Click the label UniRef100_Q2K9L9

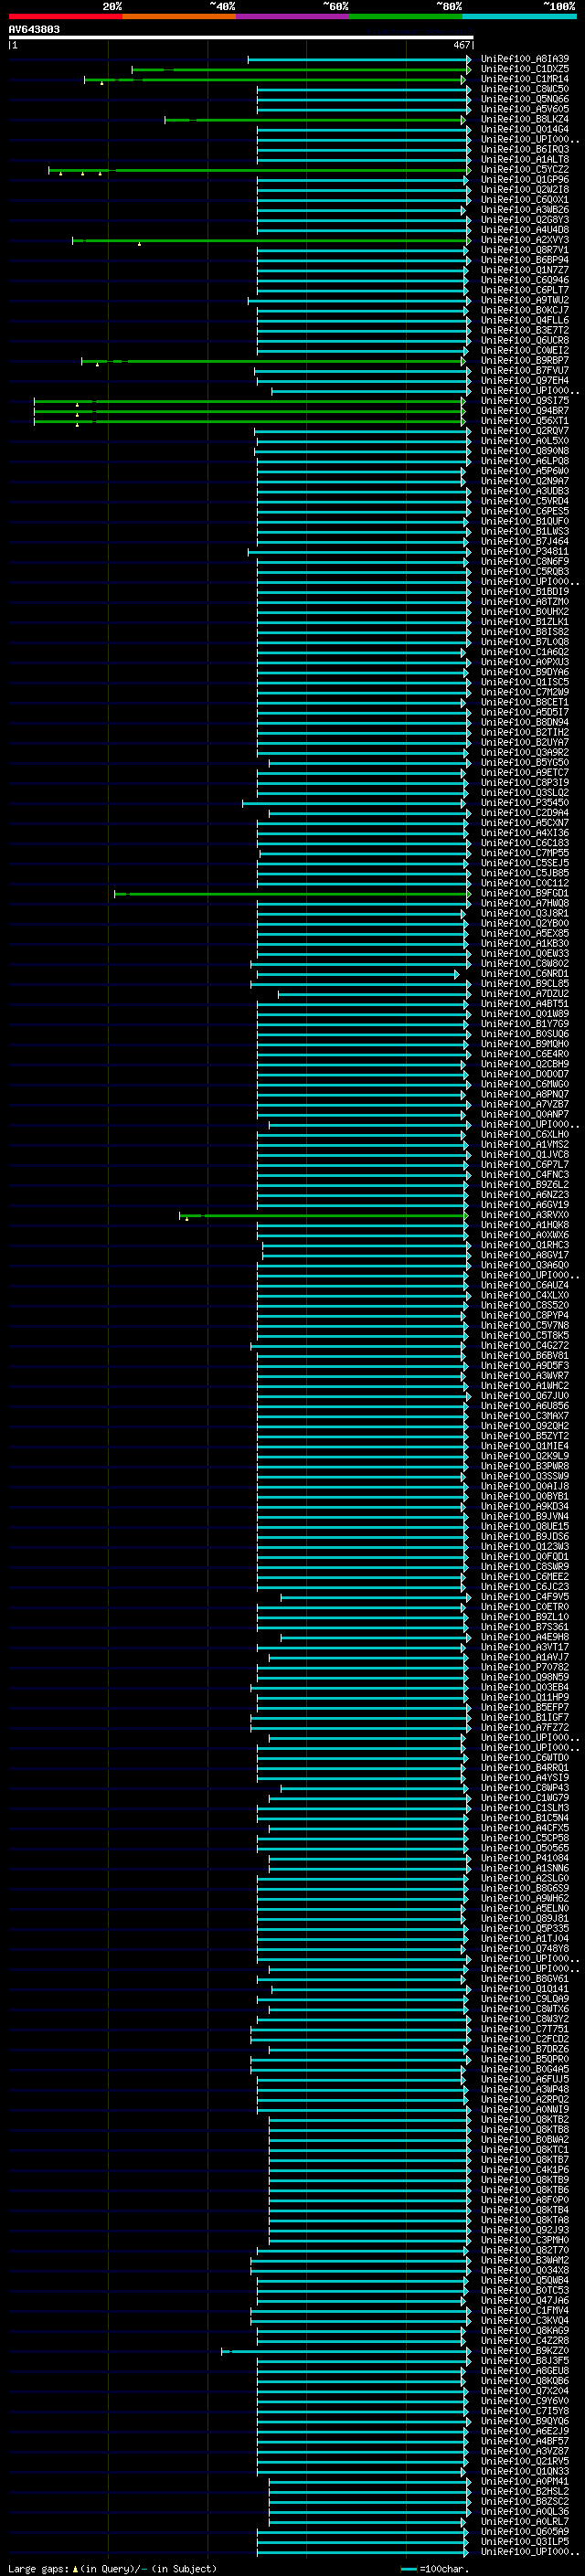525,1456
